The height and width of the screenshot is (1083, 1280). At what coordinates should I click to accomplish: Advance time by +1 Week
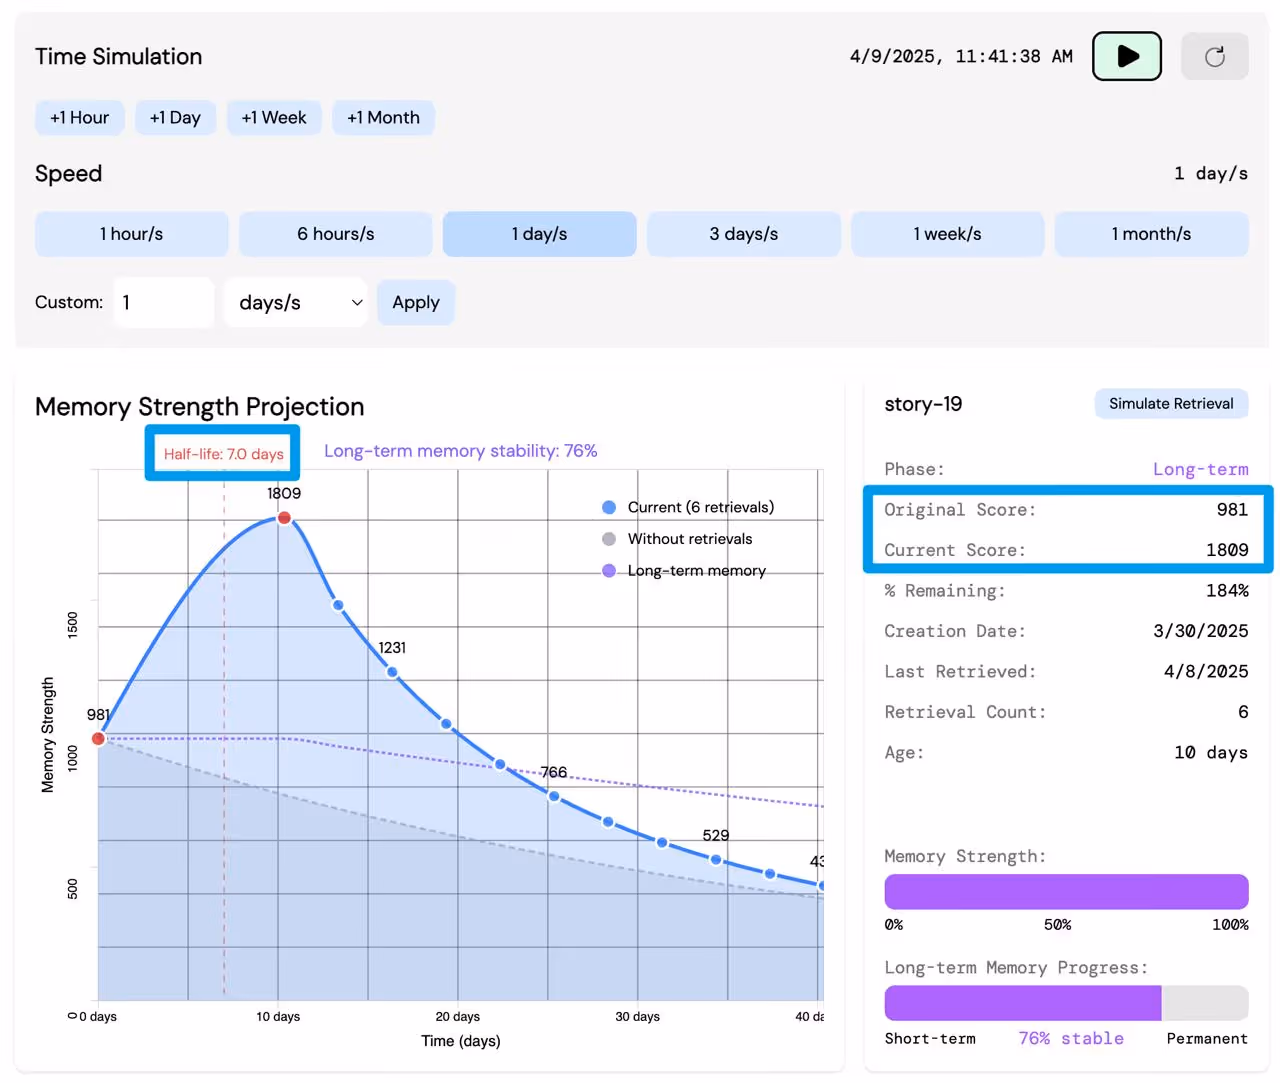(x=274, y=118)
